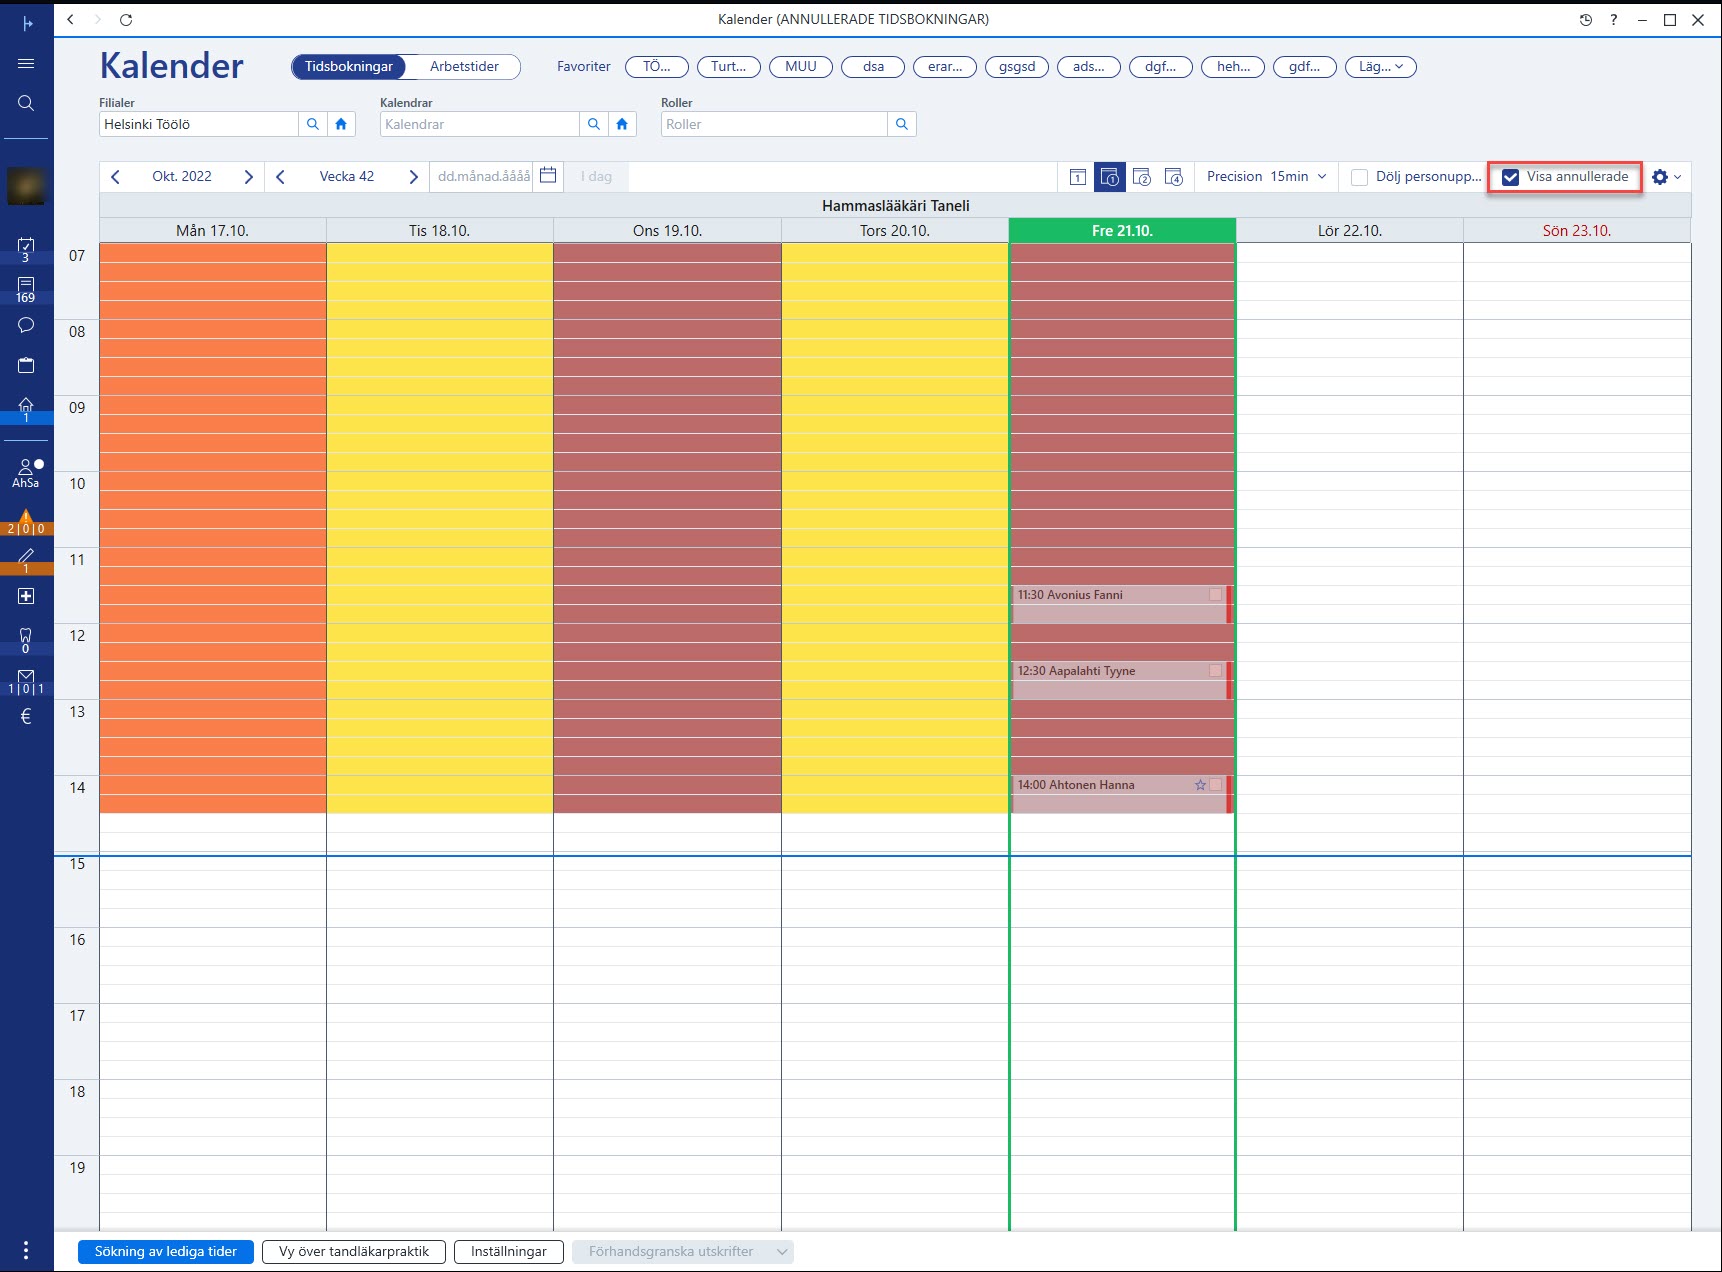
Task: Open sidebar three-dot more options
Action: (26, 1250)
